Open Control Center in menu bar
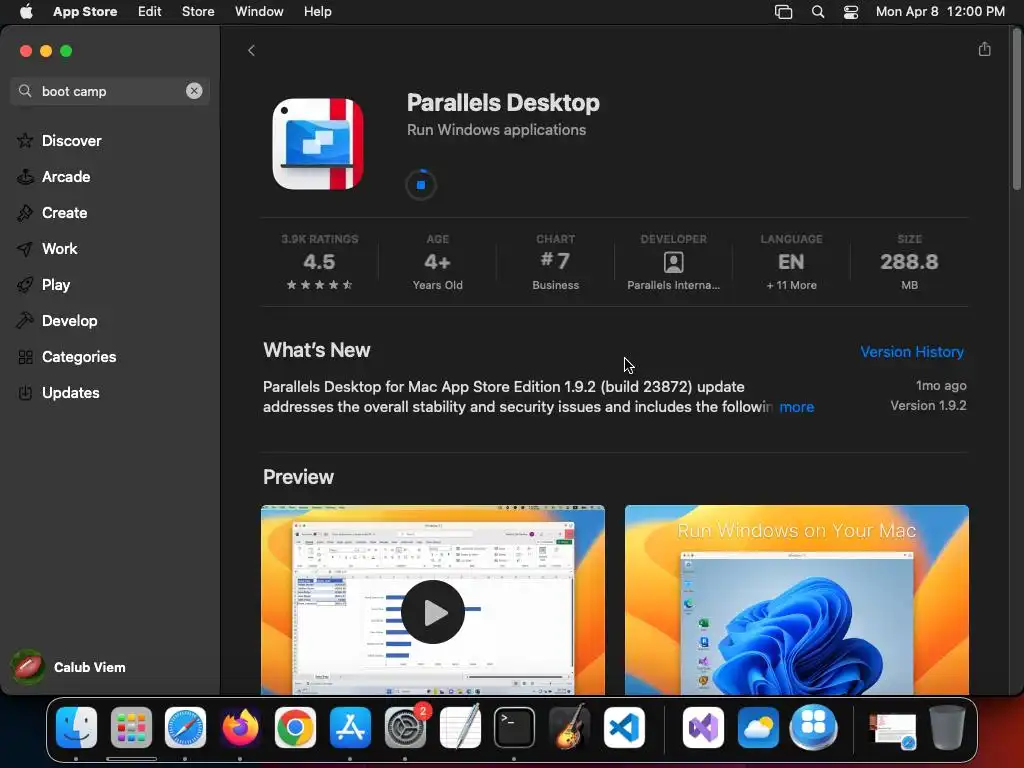 (851, 12)
